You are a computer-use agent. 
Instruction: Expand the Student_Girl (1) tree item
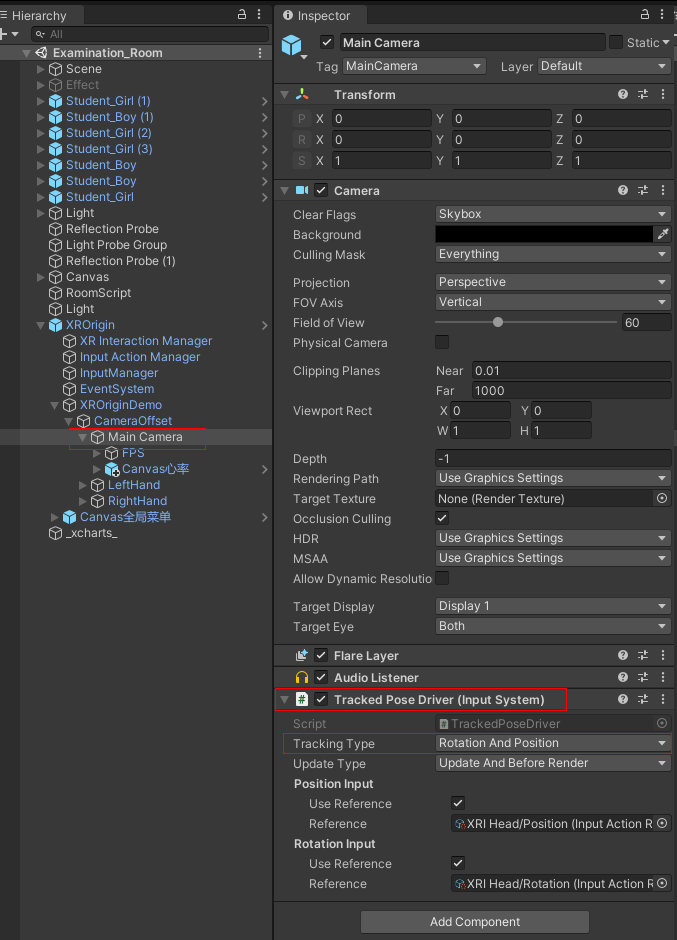[41, 101]
